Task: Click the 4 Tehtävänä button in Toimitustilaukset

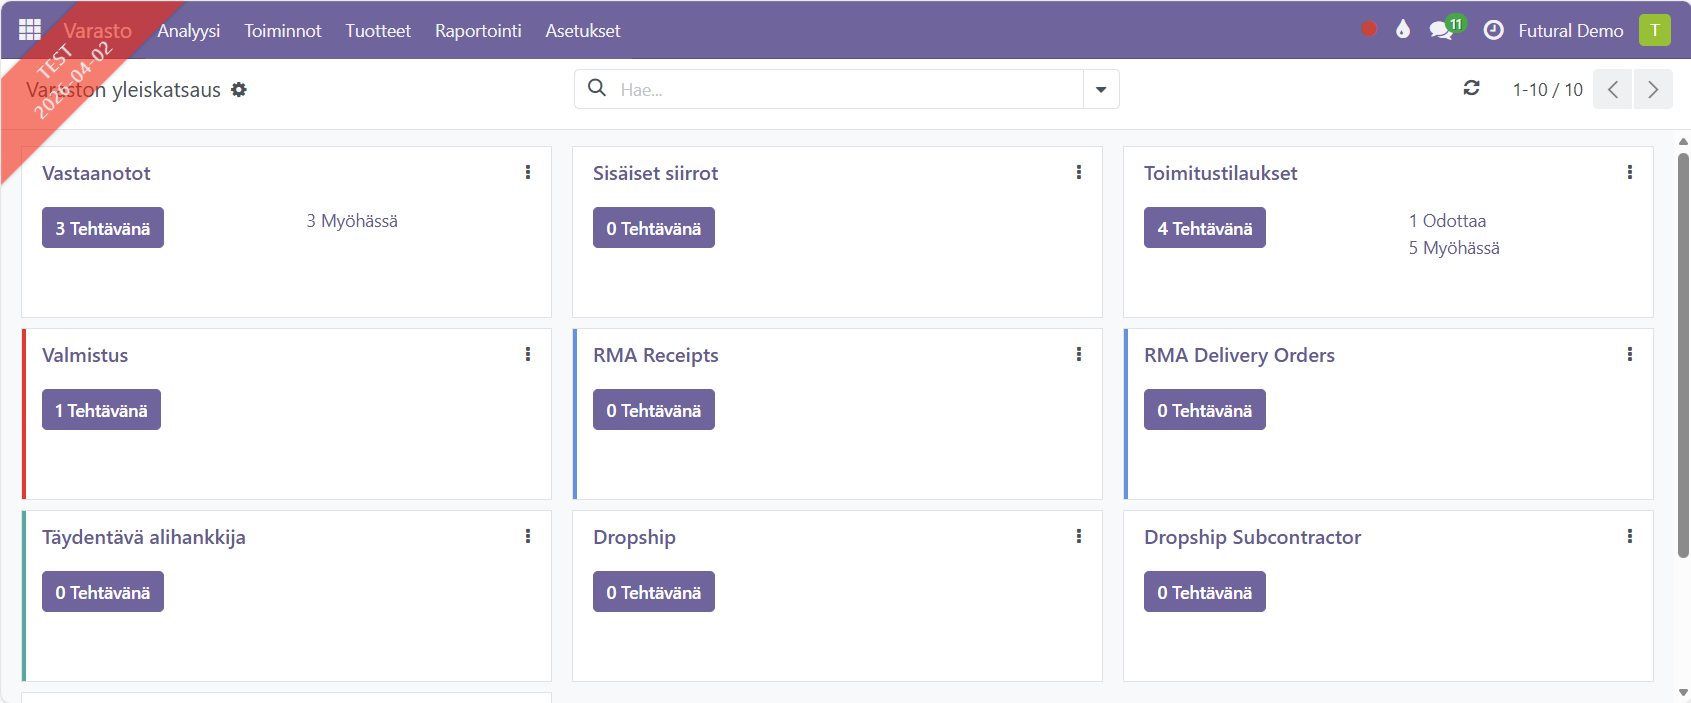Action: 1204,228
